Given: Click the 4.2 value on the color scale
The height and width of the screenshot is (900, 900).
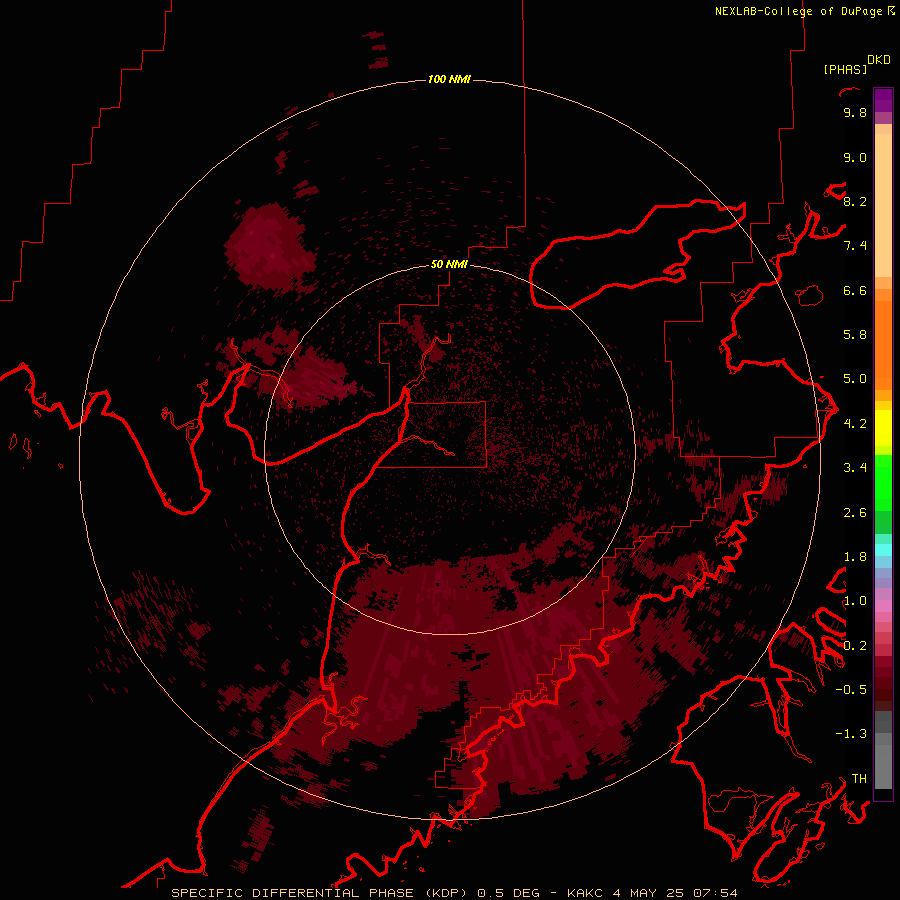Looking at the screenshot, I should click(855, 424).
